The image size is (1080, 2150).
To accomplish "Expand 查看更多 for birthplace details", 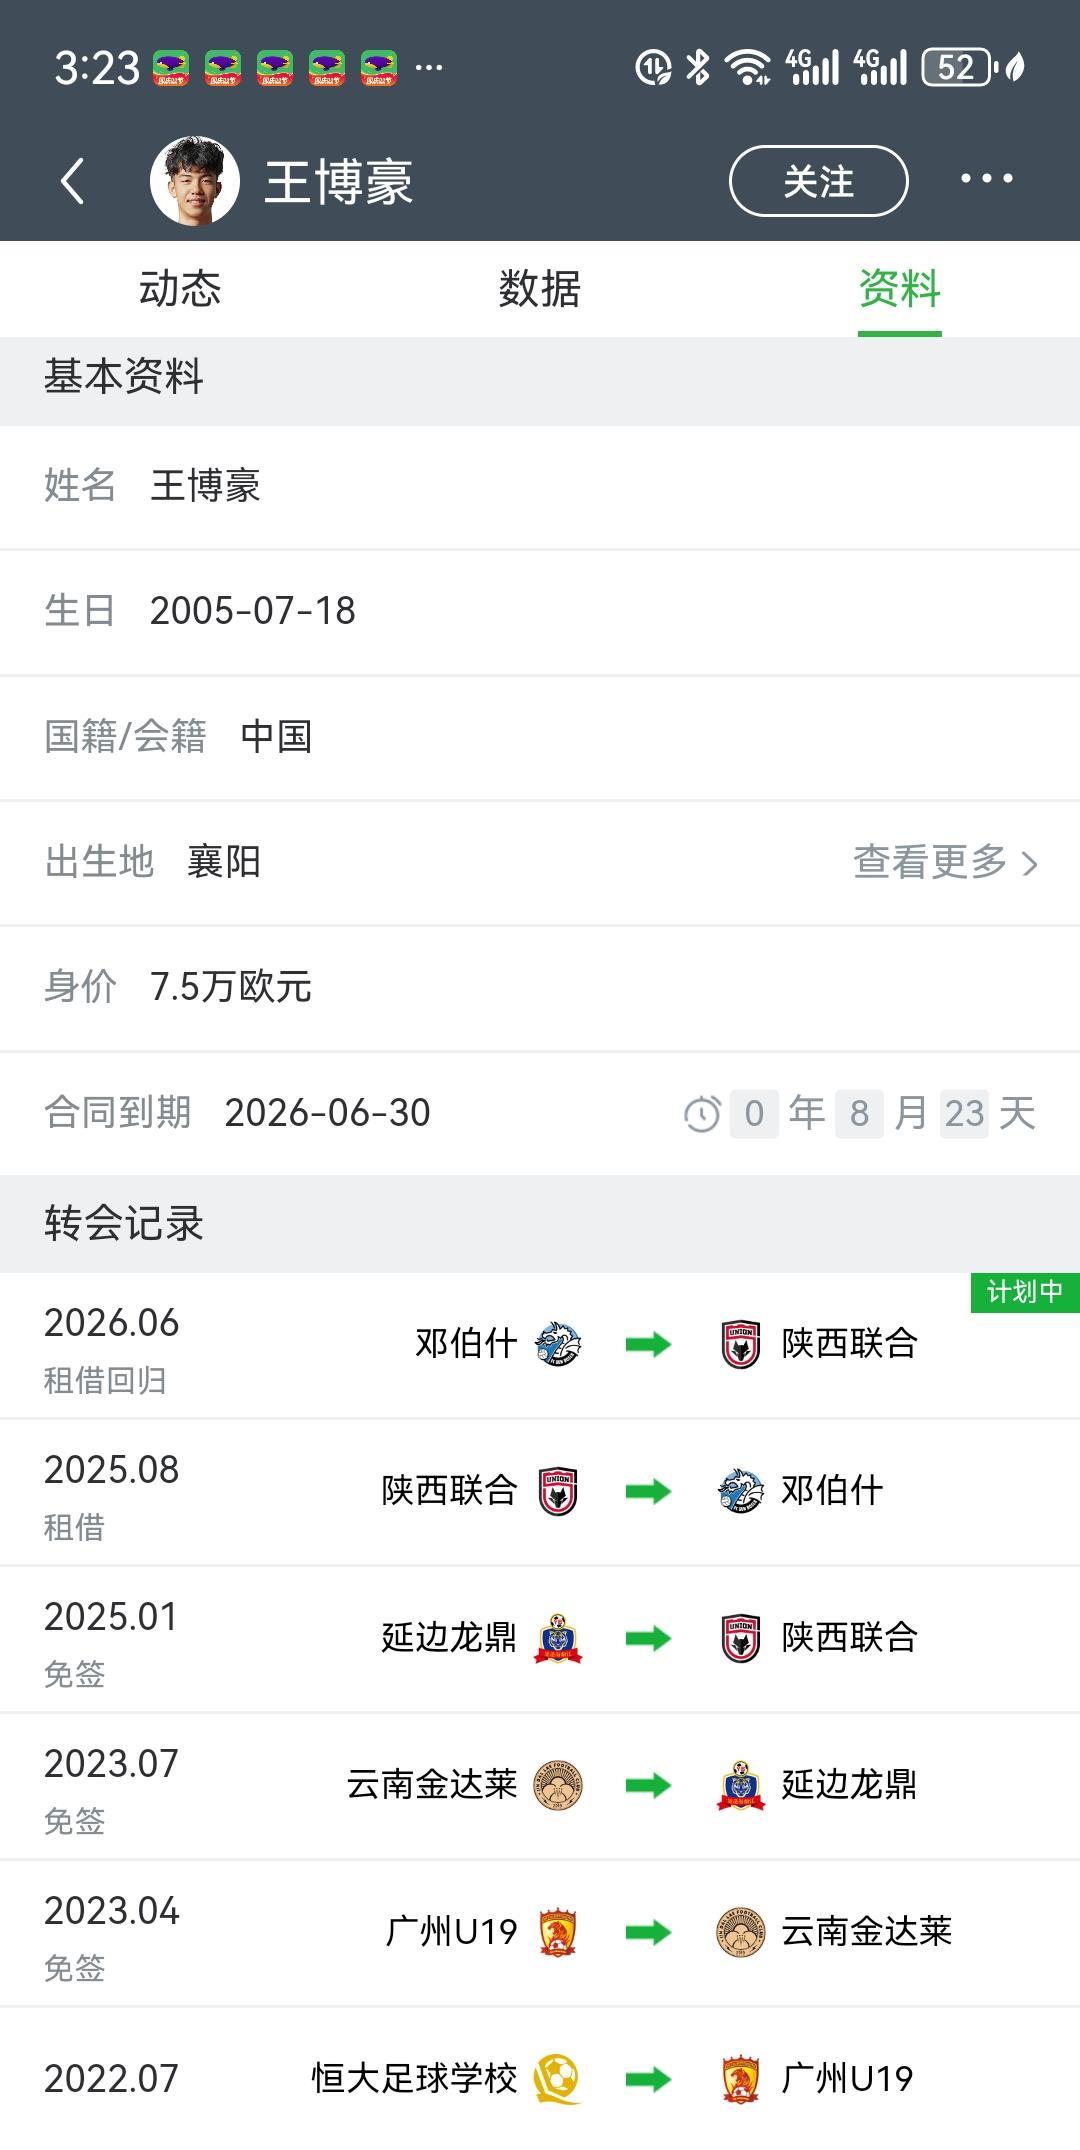I will [944, 862].
